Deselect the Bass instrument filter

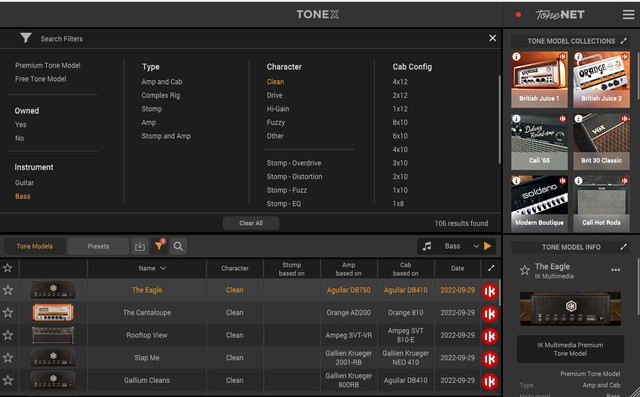click(x=22, y=196)
